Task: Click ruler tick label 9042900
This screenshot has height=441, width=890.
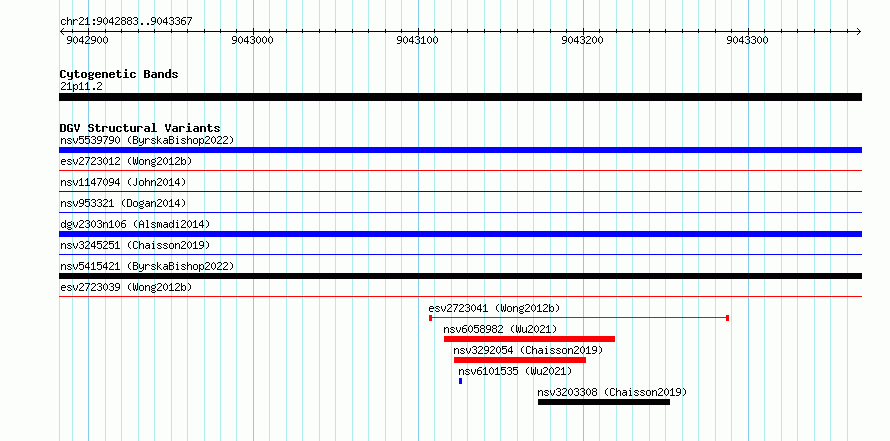Action: tap(87, 40)
